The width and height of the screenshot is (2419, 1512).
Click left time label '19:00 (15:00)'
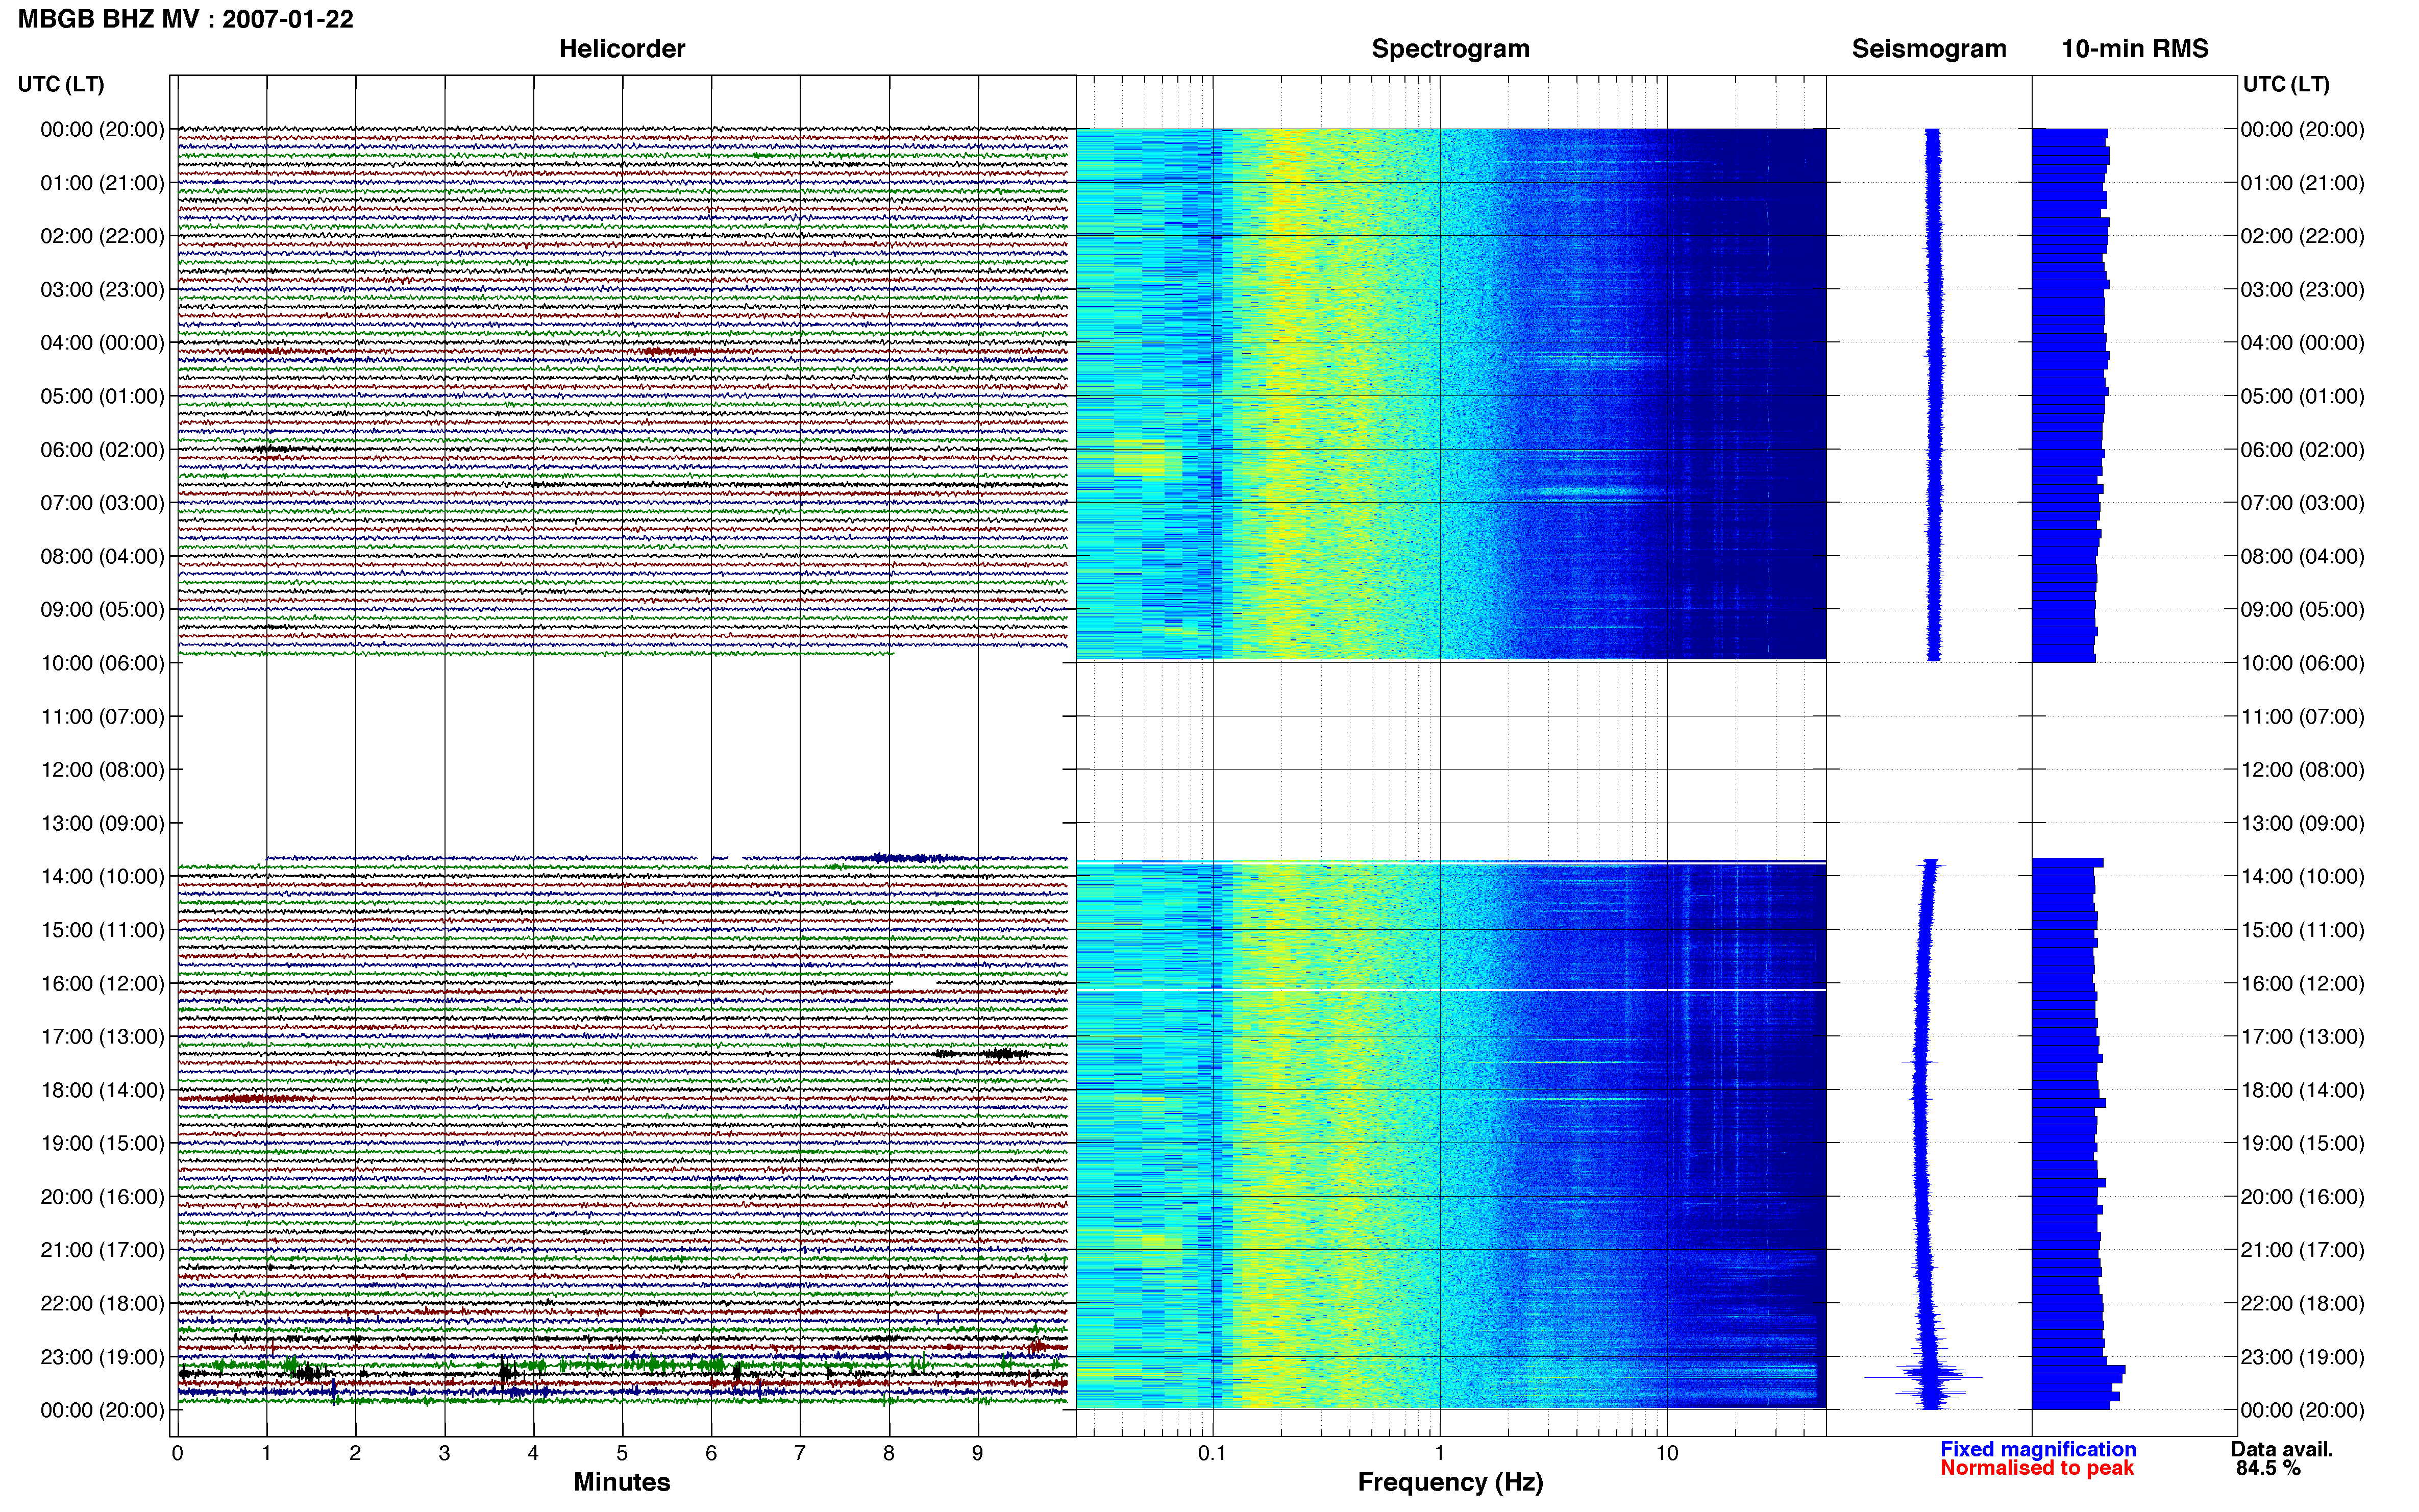(102, 1143)
